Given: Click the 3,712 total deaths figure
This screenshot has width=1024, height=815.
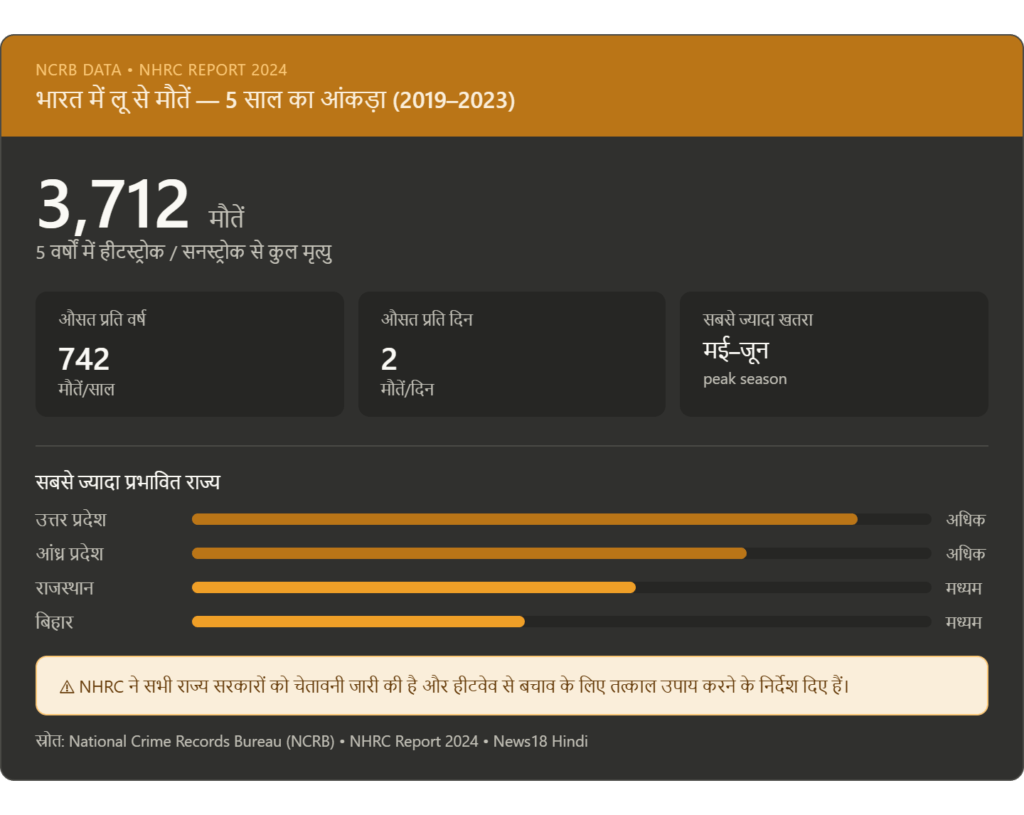Looking at the screenshot, I should tap(113, 205).
